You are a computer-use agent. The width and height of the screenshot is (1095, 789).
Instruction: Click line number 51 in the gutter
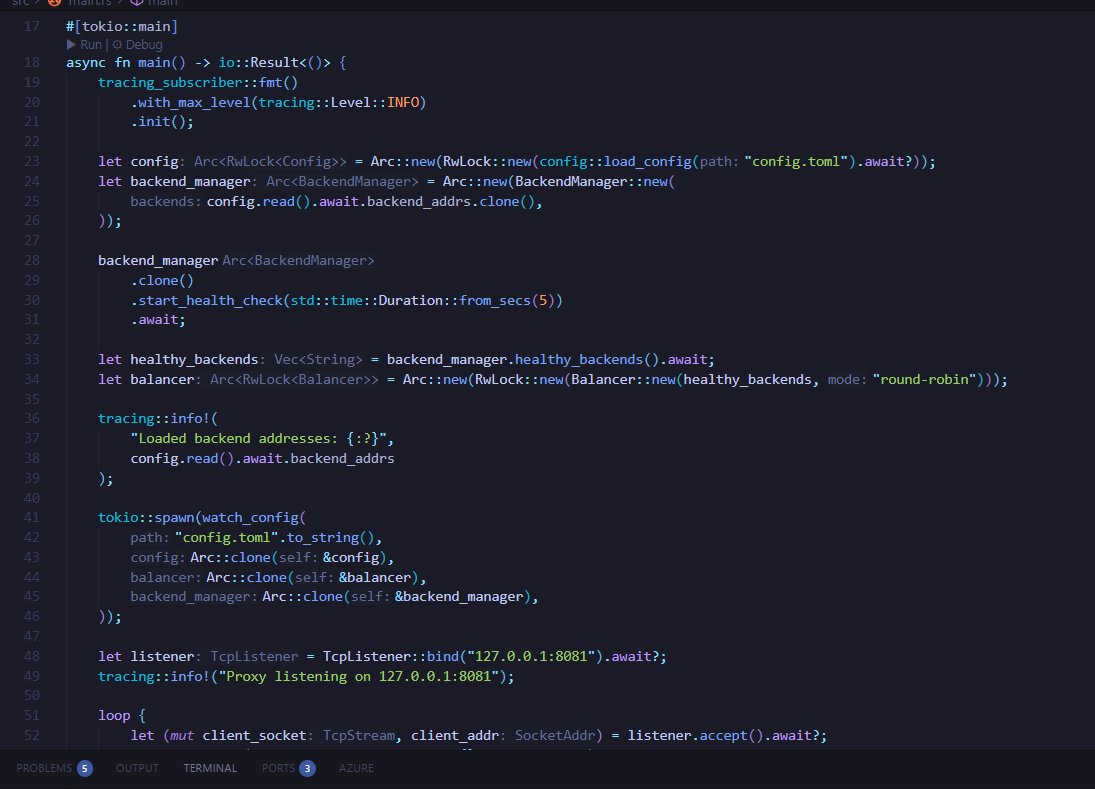[x=32, y=716]
